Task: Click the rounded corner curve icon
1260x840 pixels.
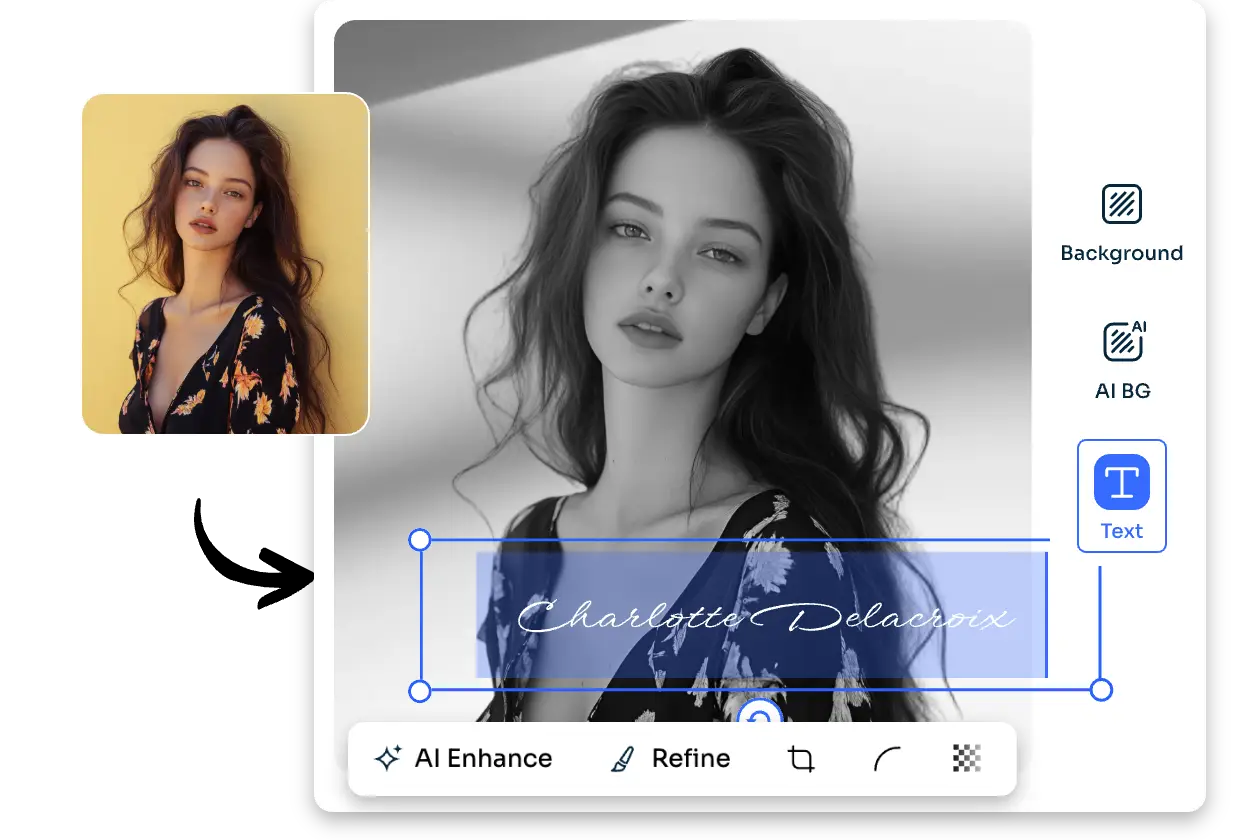Action: [x=886, y=759]
